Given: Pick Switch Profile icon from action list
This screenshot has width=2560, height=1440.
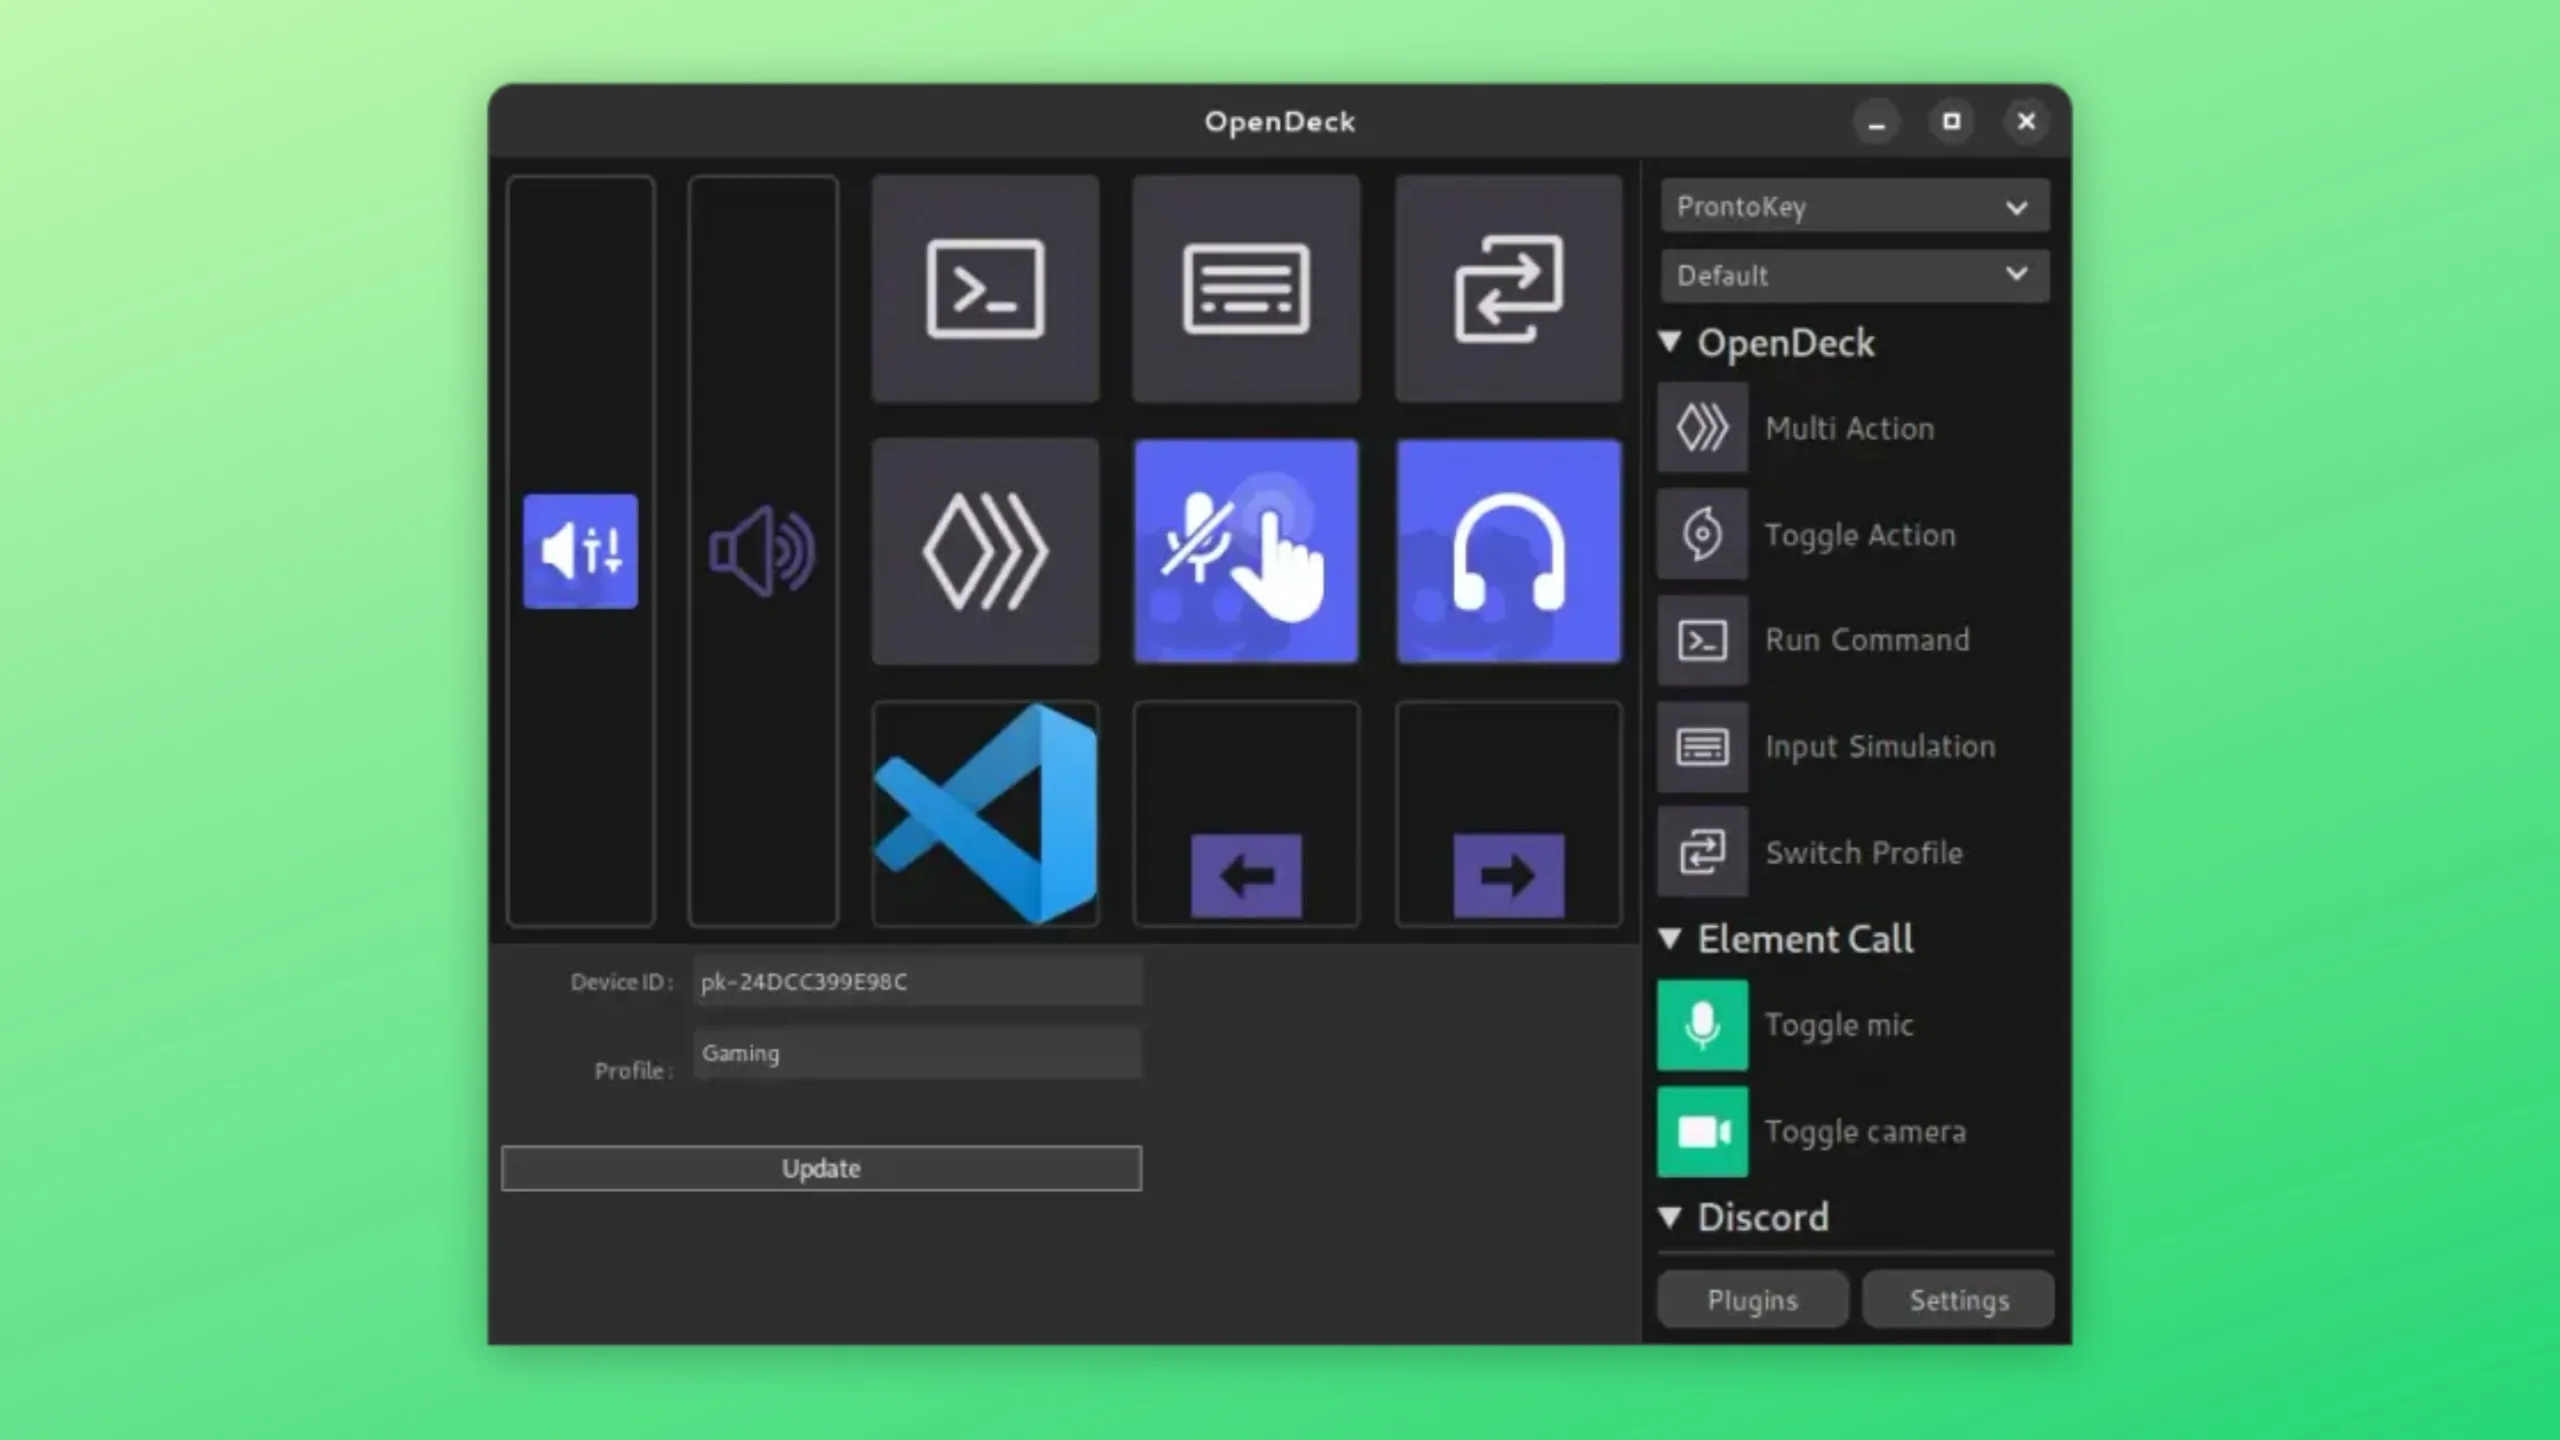Looking at the screenshot, I should pyautogui.click(x=1702, y=852).
